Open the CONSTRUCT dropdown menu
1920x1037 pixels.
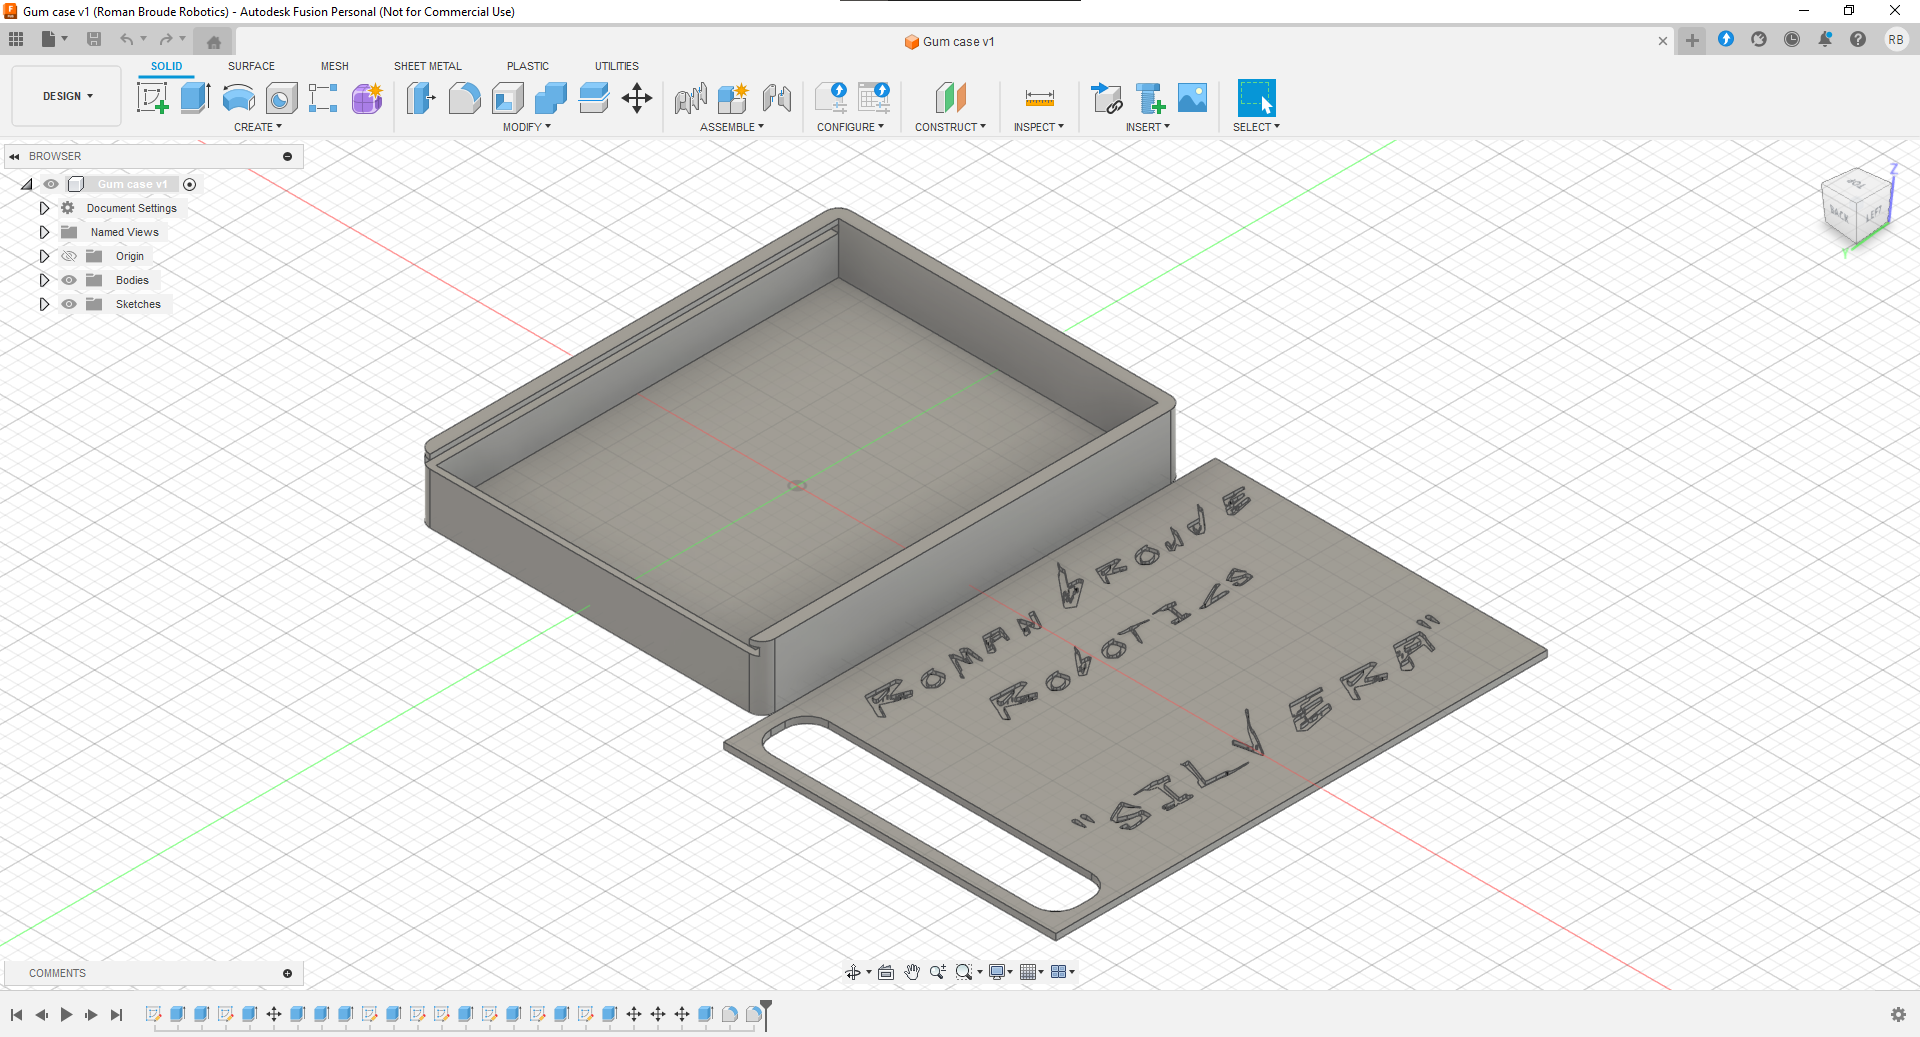949,127
